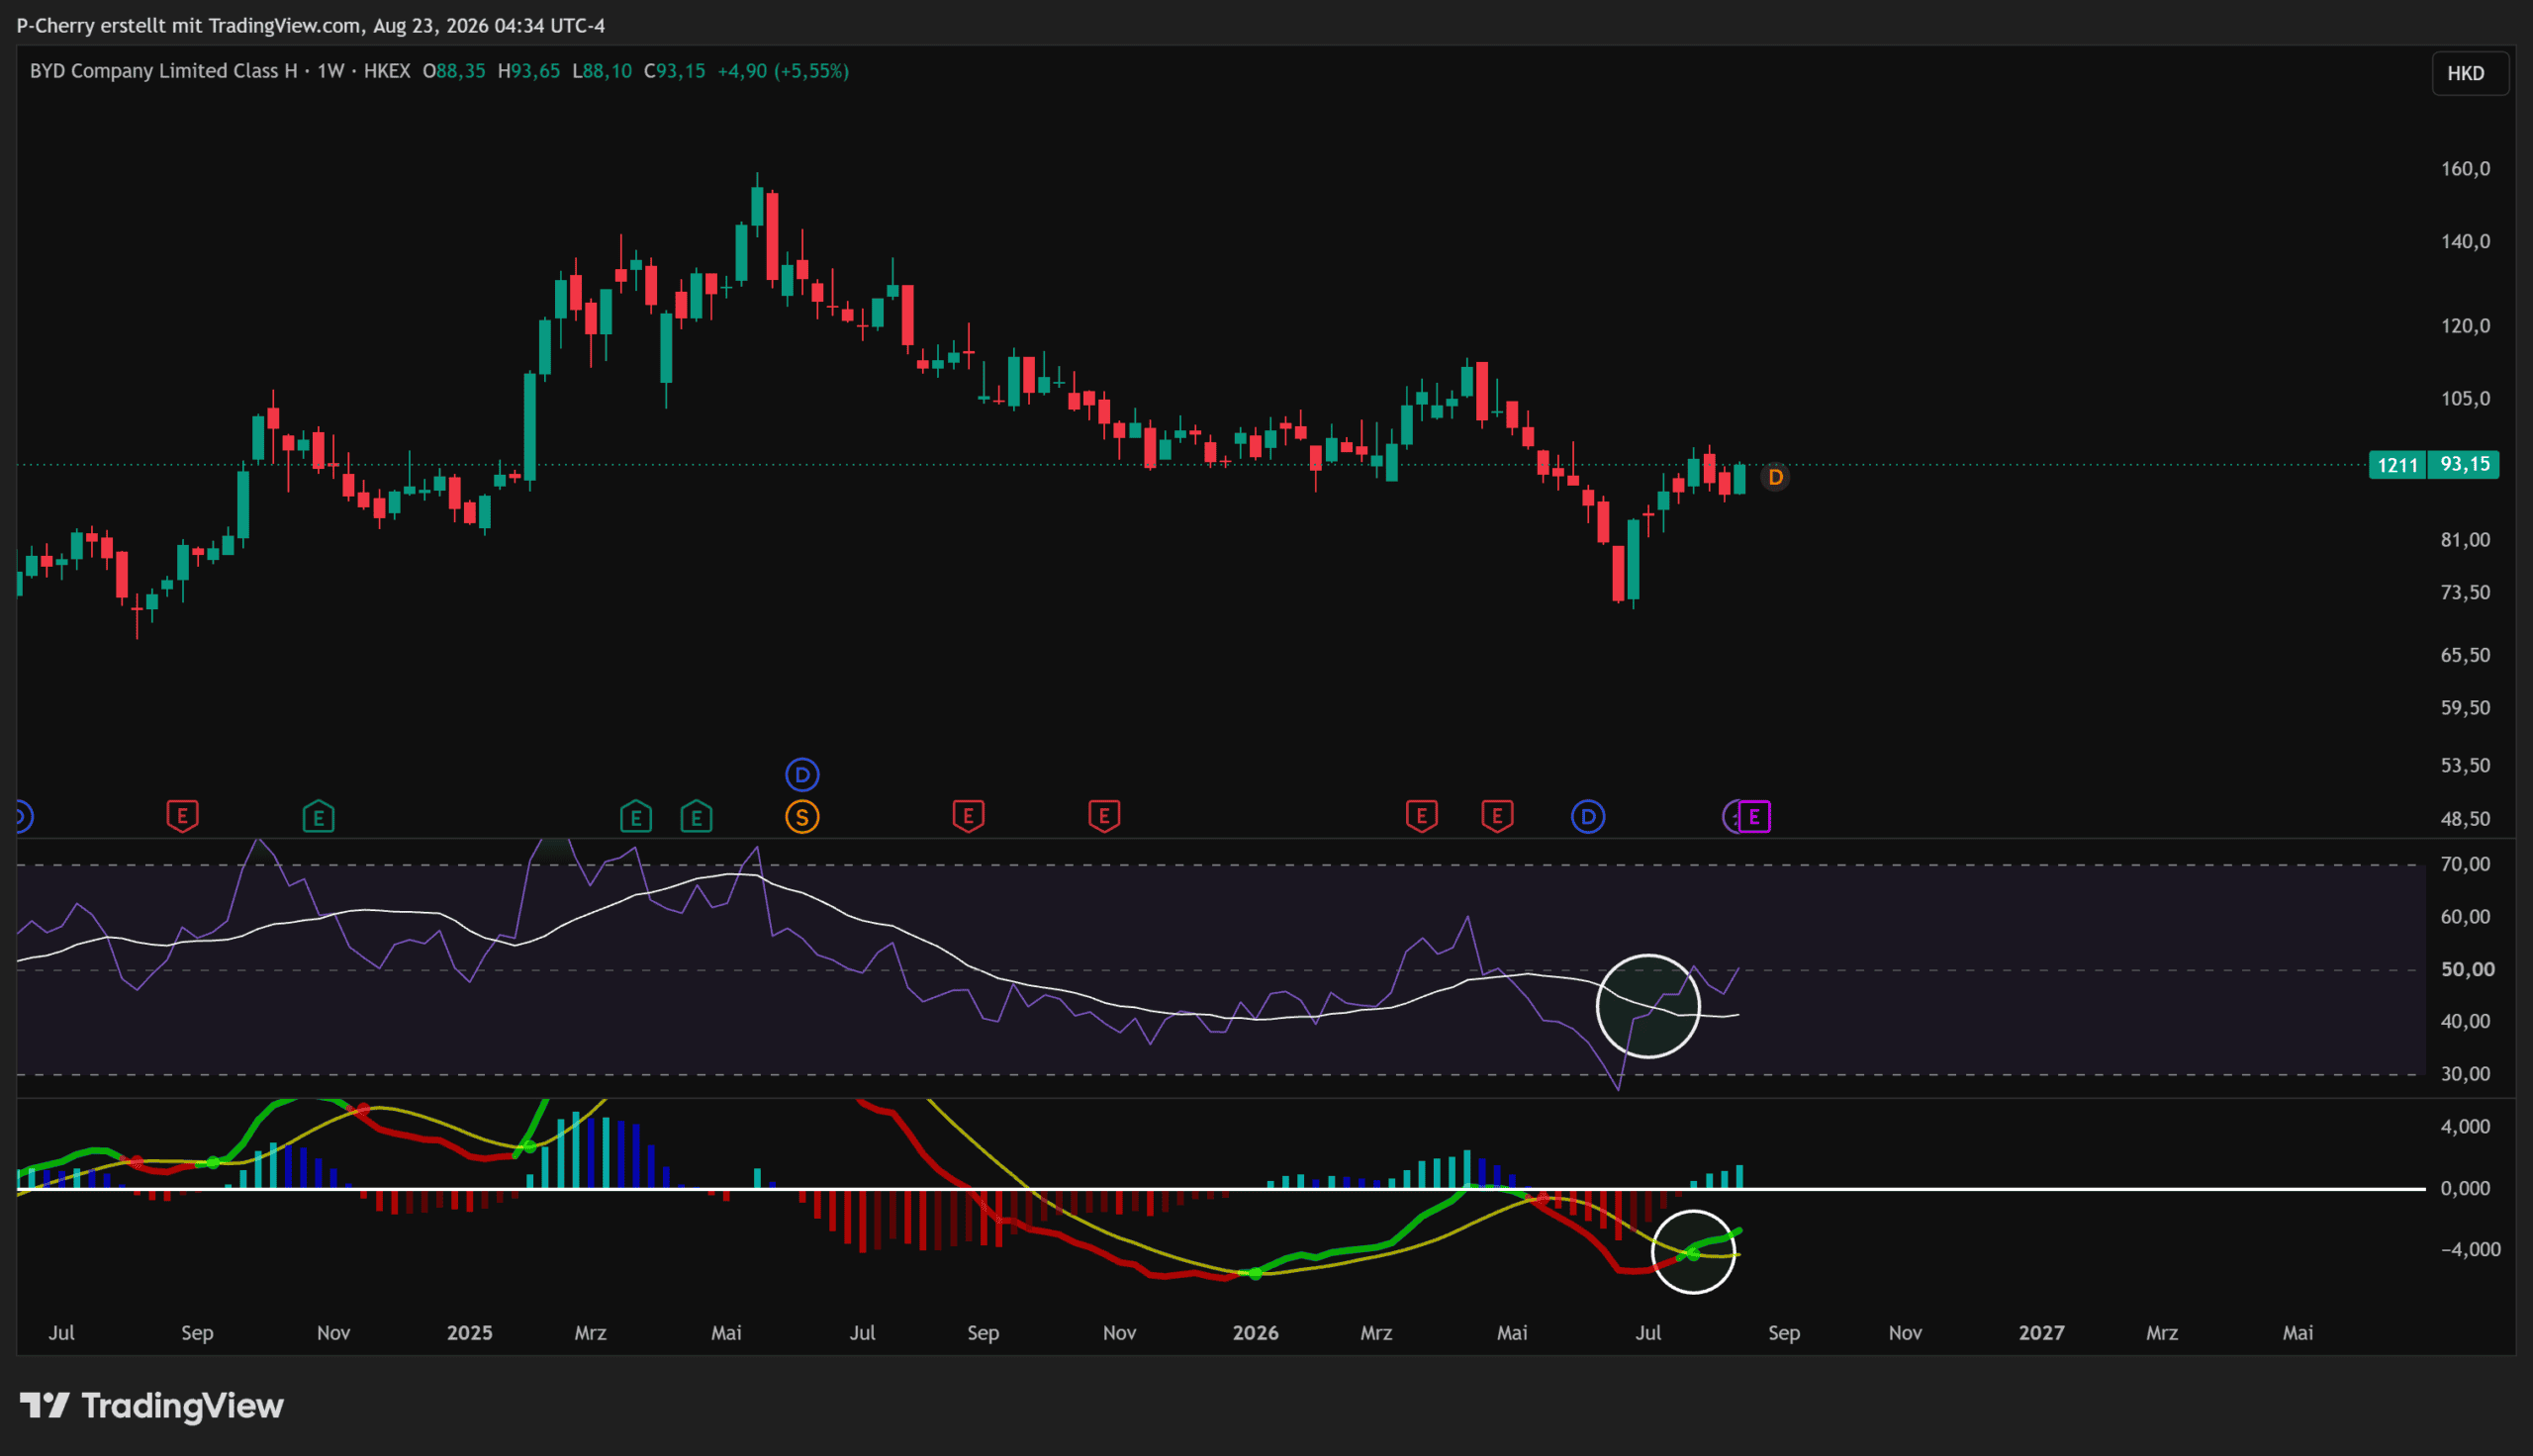Click the close value C93,15
Viewport: 2533px width, 1456px height.
click(x=675, y=71)
